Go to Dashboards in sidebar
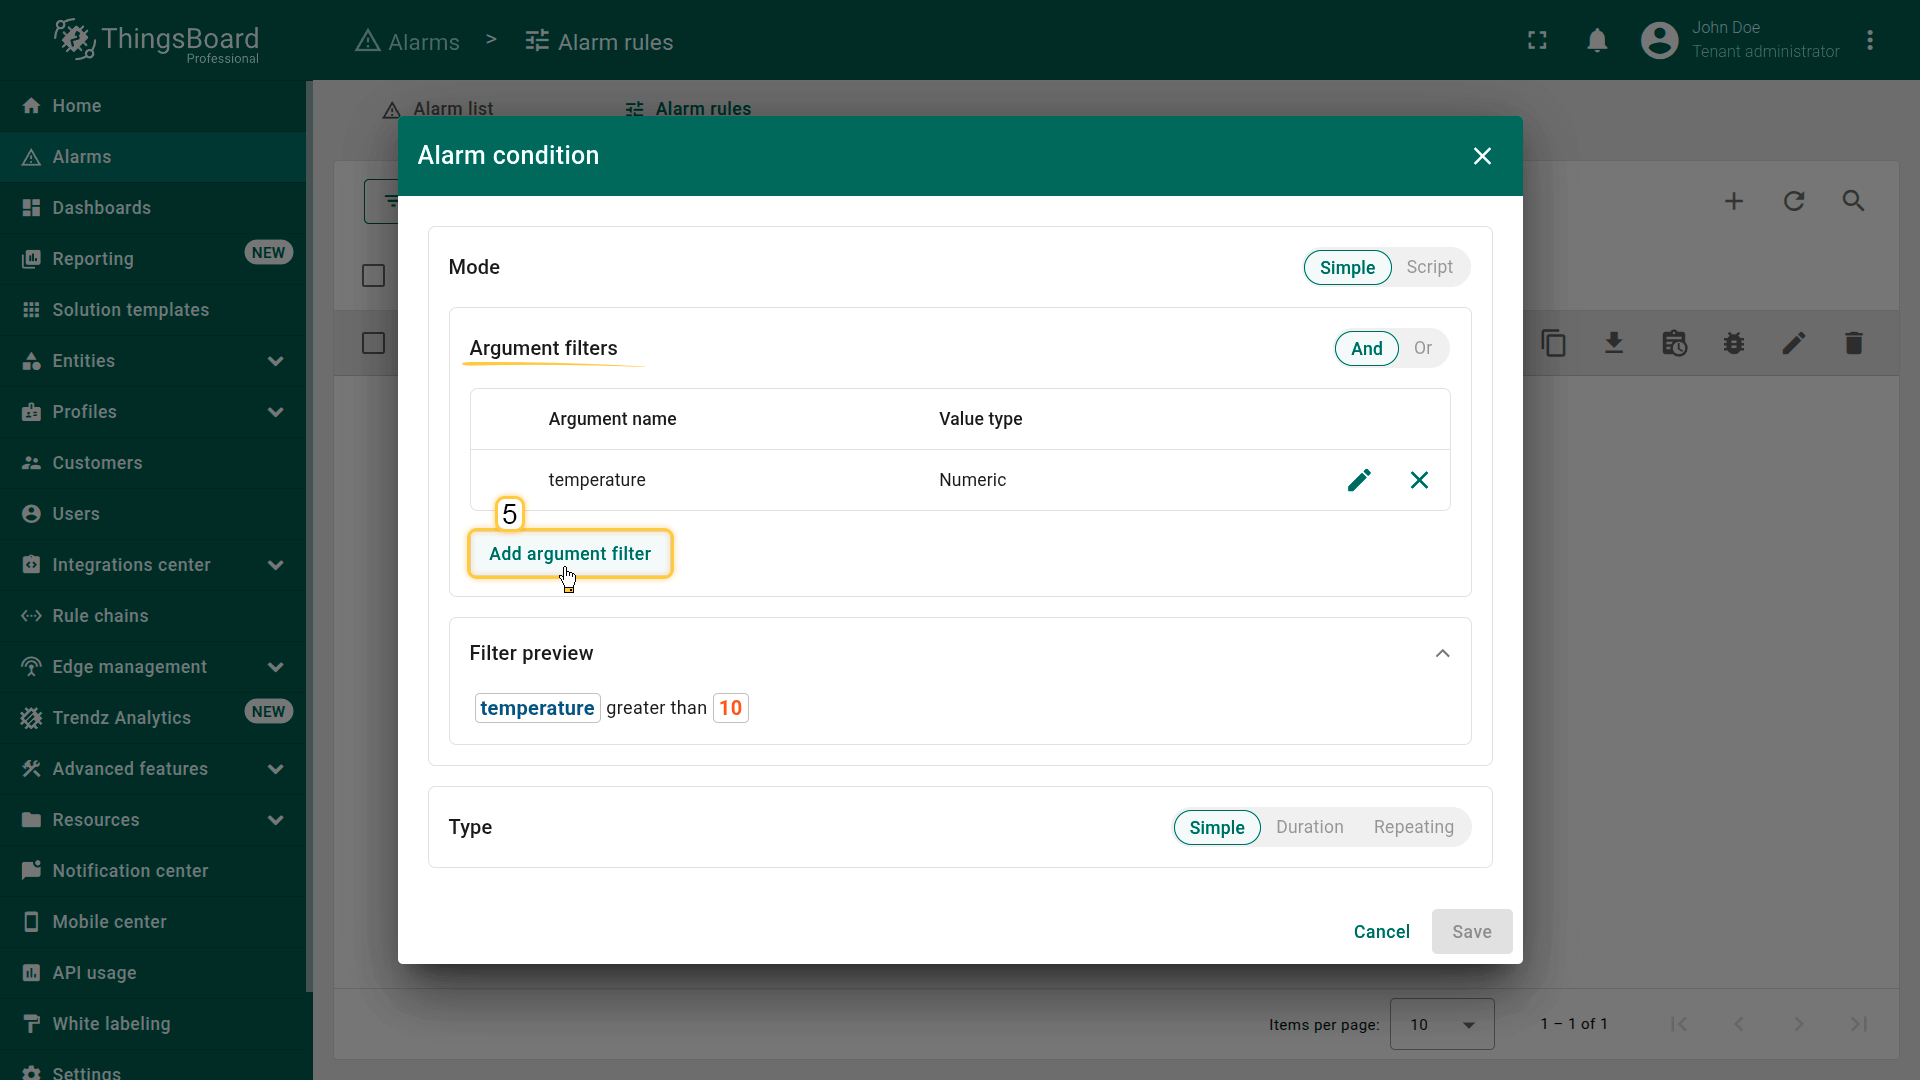Screen dimensions: 1920x1080 pyautogui.click(x=101, y=208)
